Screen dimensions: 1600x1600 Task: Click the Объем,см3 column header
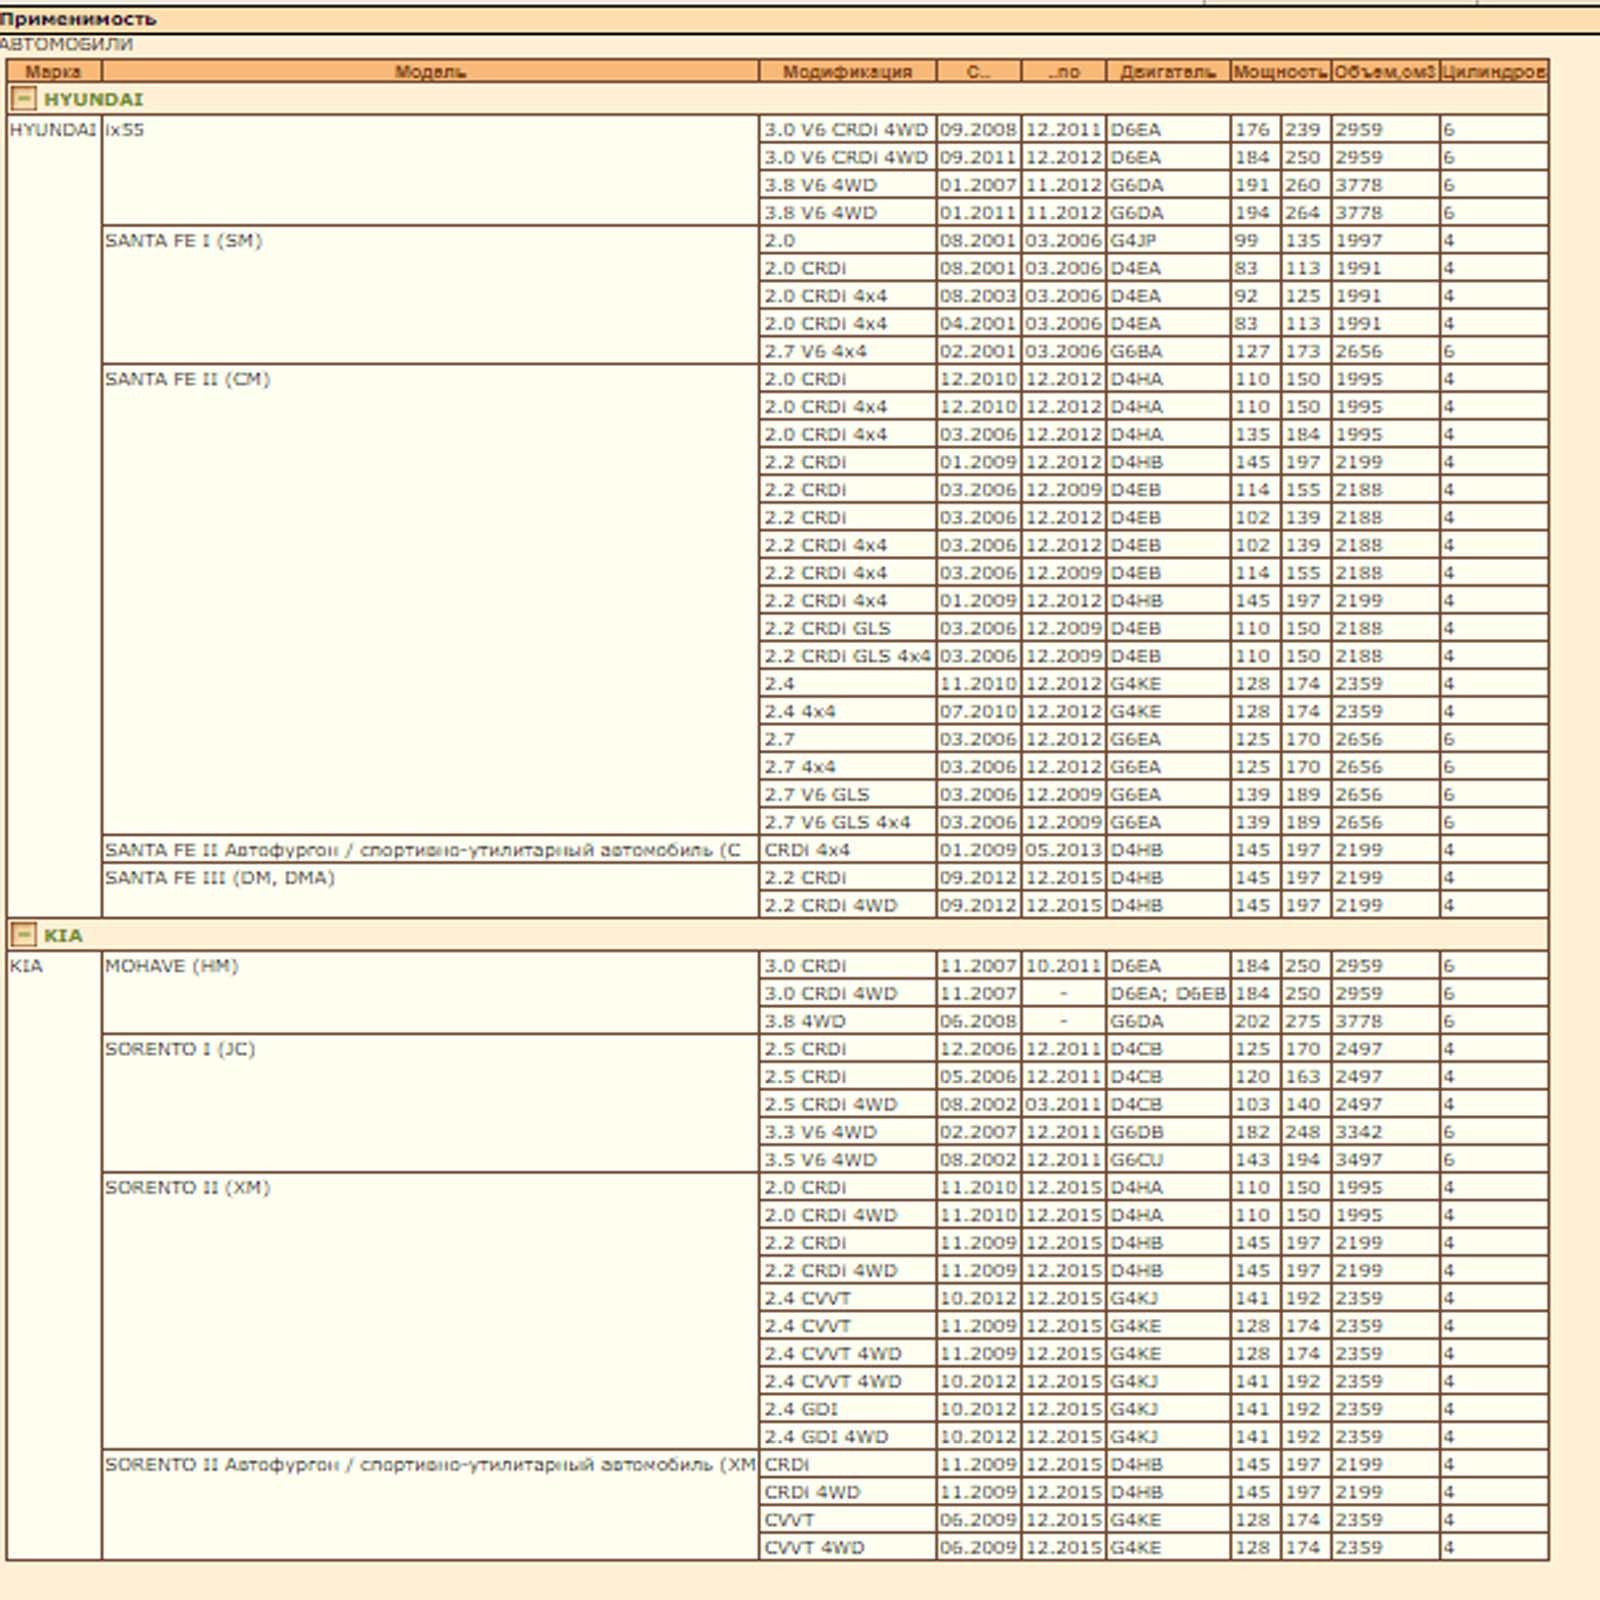1384,71
